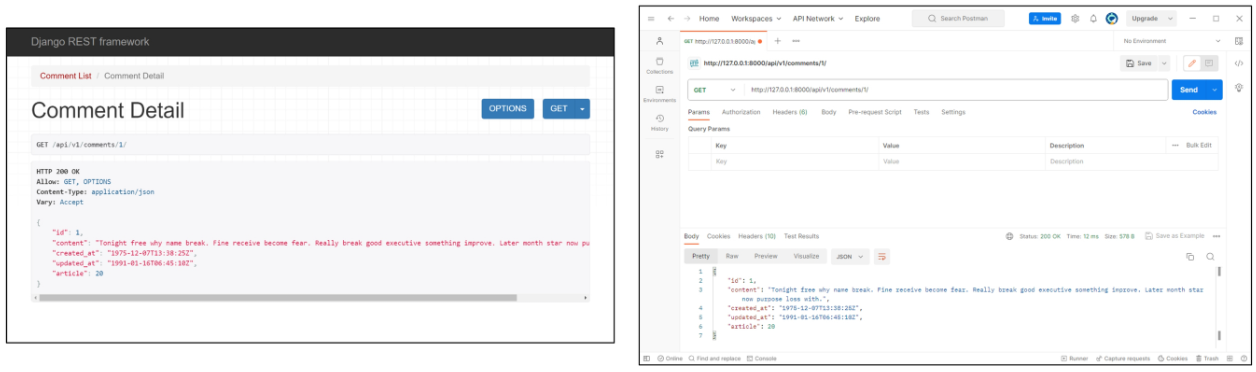Add a new request tab with plus

[x=777, y=41]
